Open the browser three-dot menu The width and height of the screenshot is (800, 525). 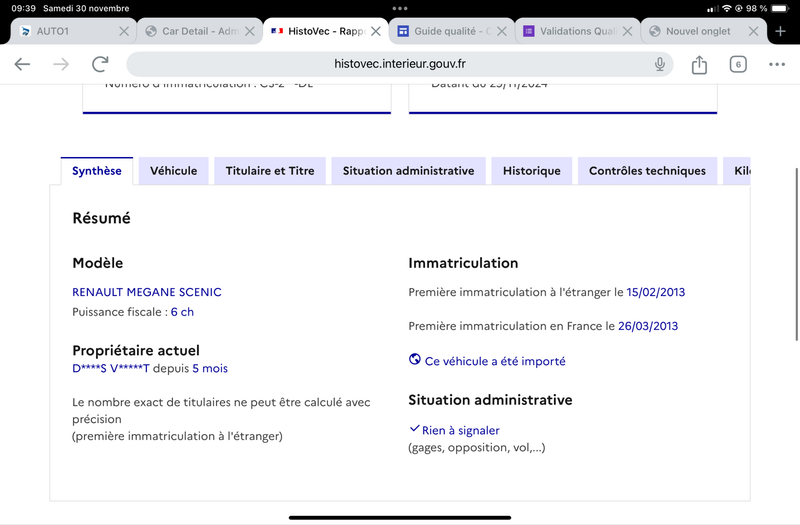[x=777, y=64]
